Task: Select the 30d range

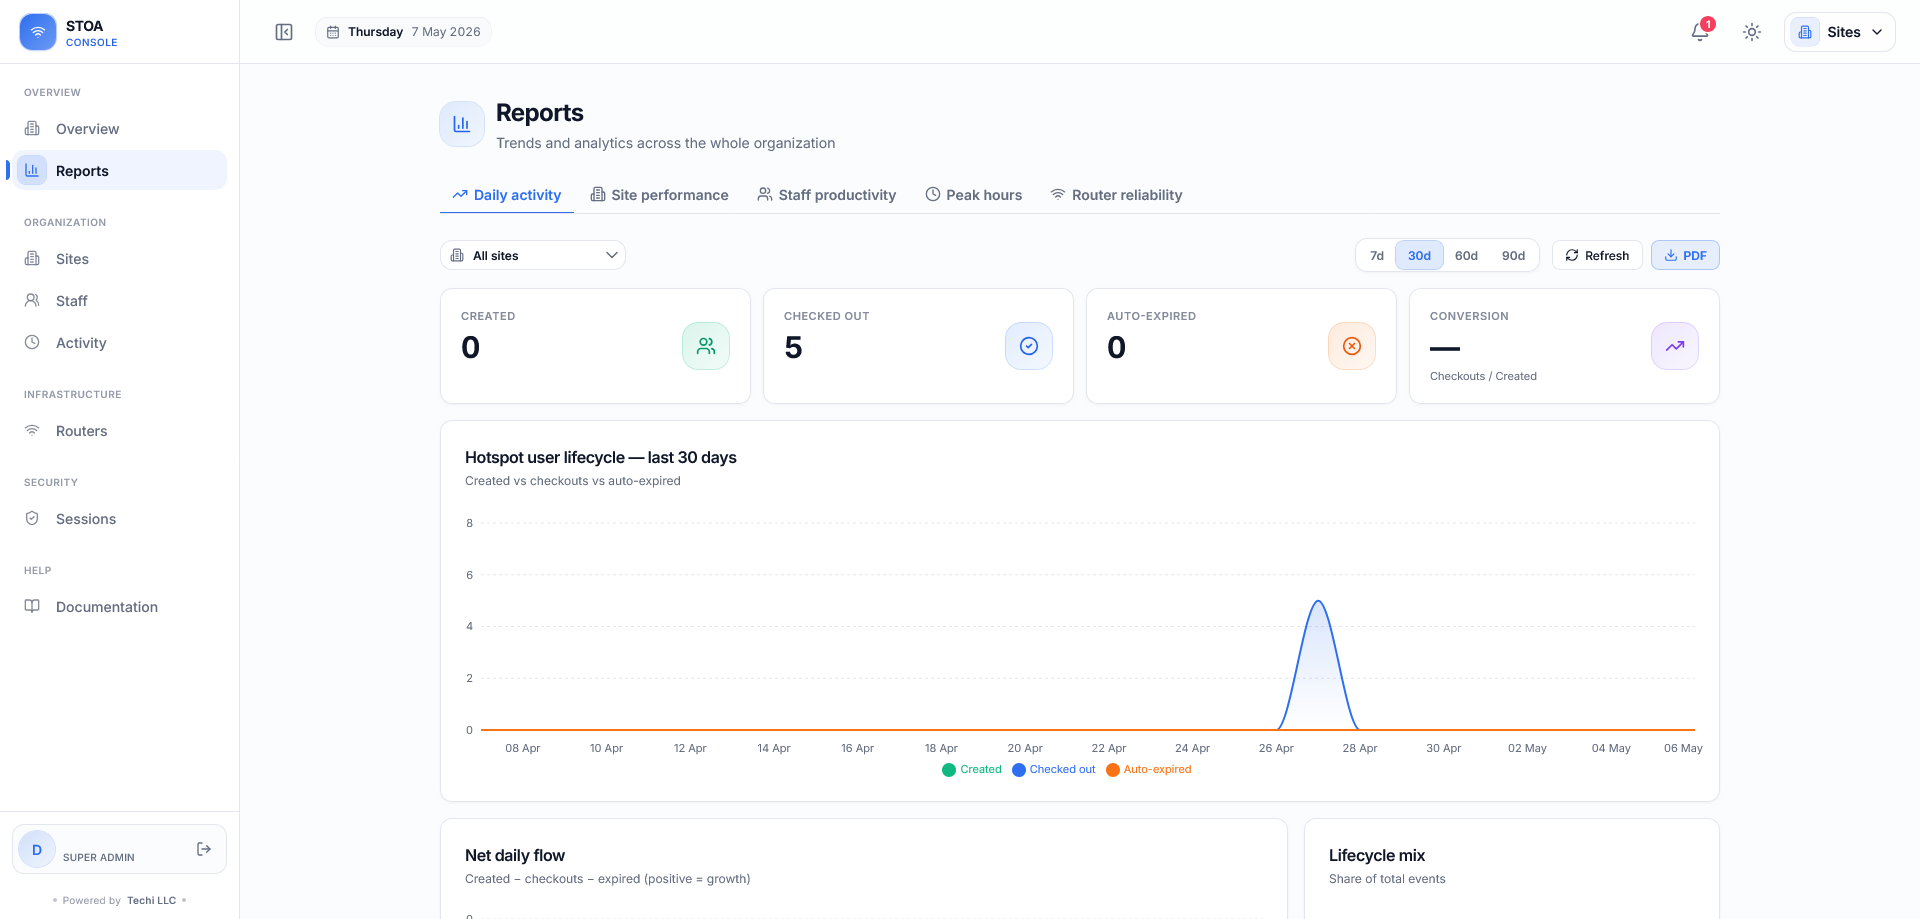Action: tap(1419, 256)
